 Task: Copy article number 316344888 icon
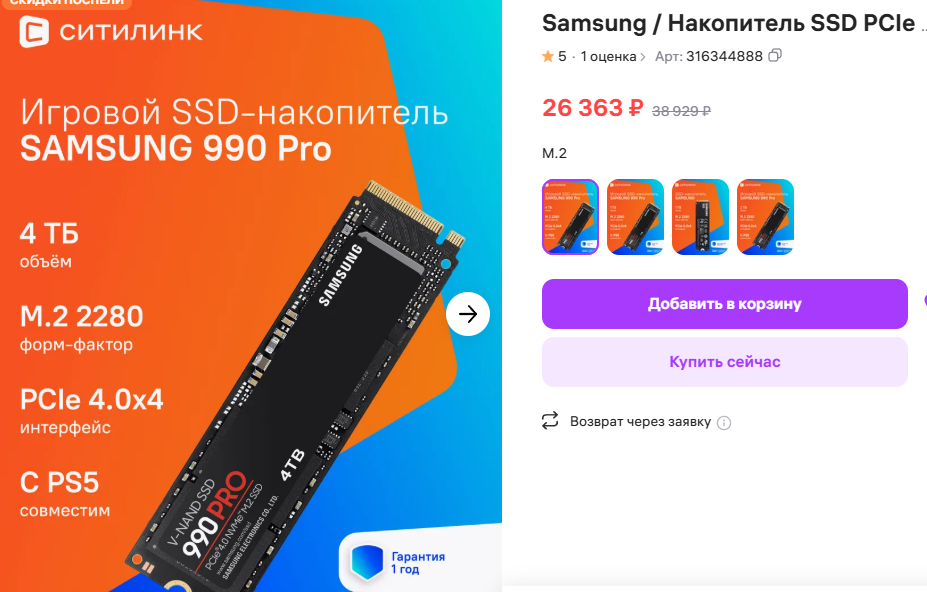pyautogui.click(x=774, y=56)
